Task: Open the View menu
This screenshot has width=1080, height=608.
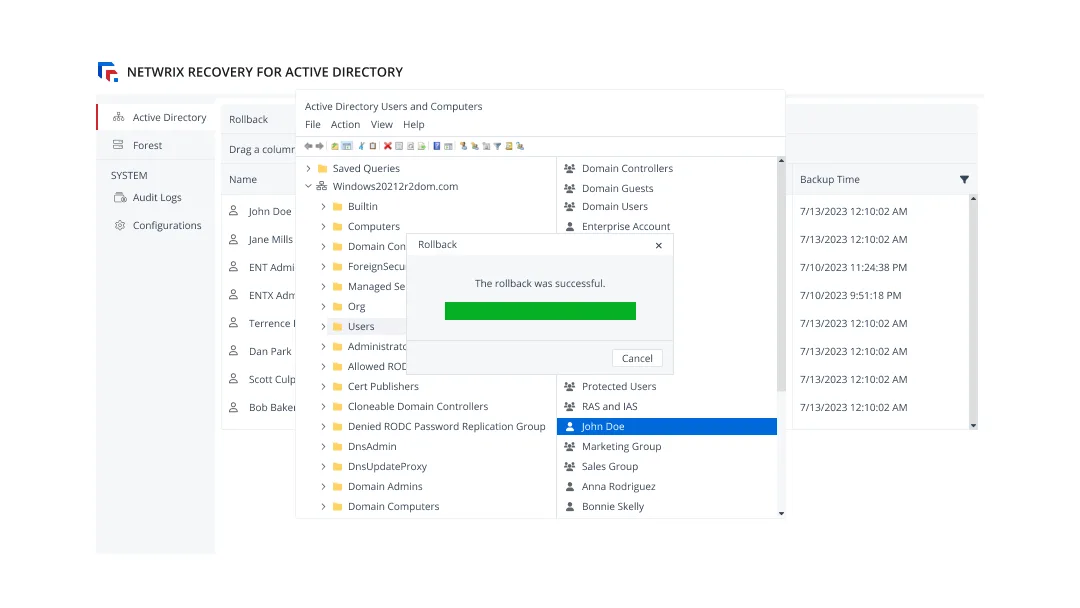Action: [382, 125]
